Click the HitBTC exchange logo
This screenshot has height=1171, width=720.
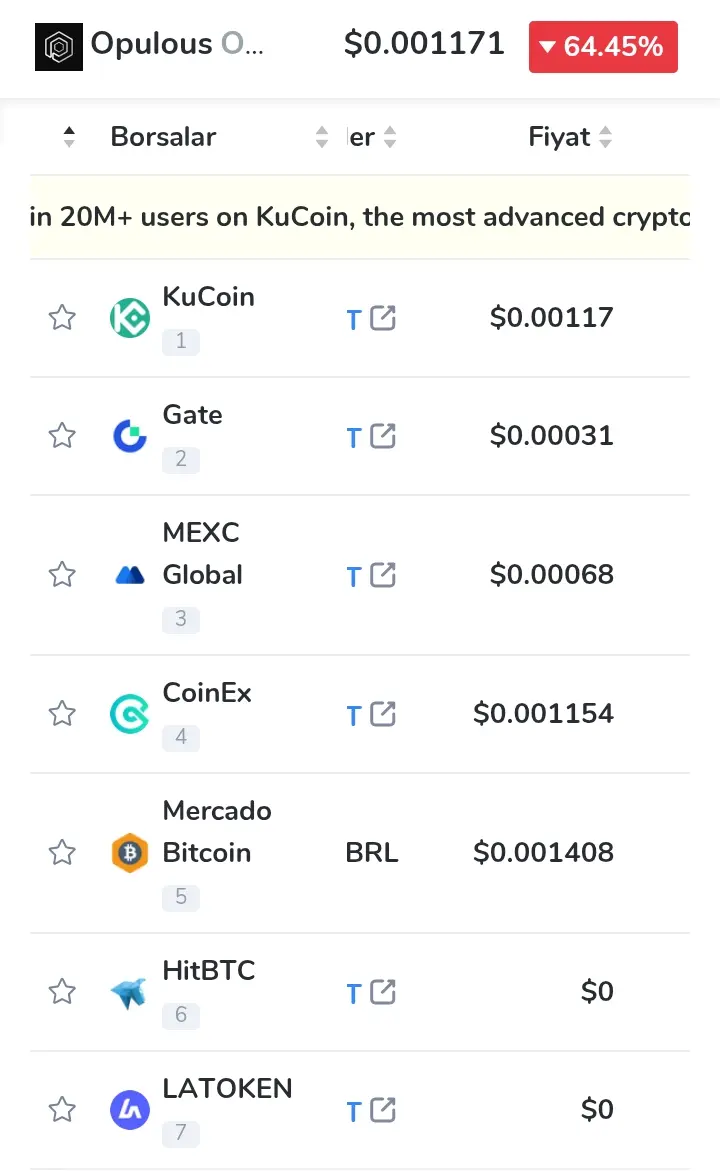click(x=129, y=993)
